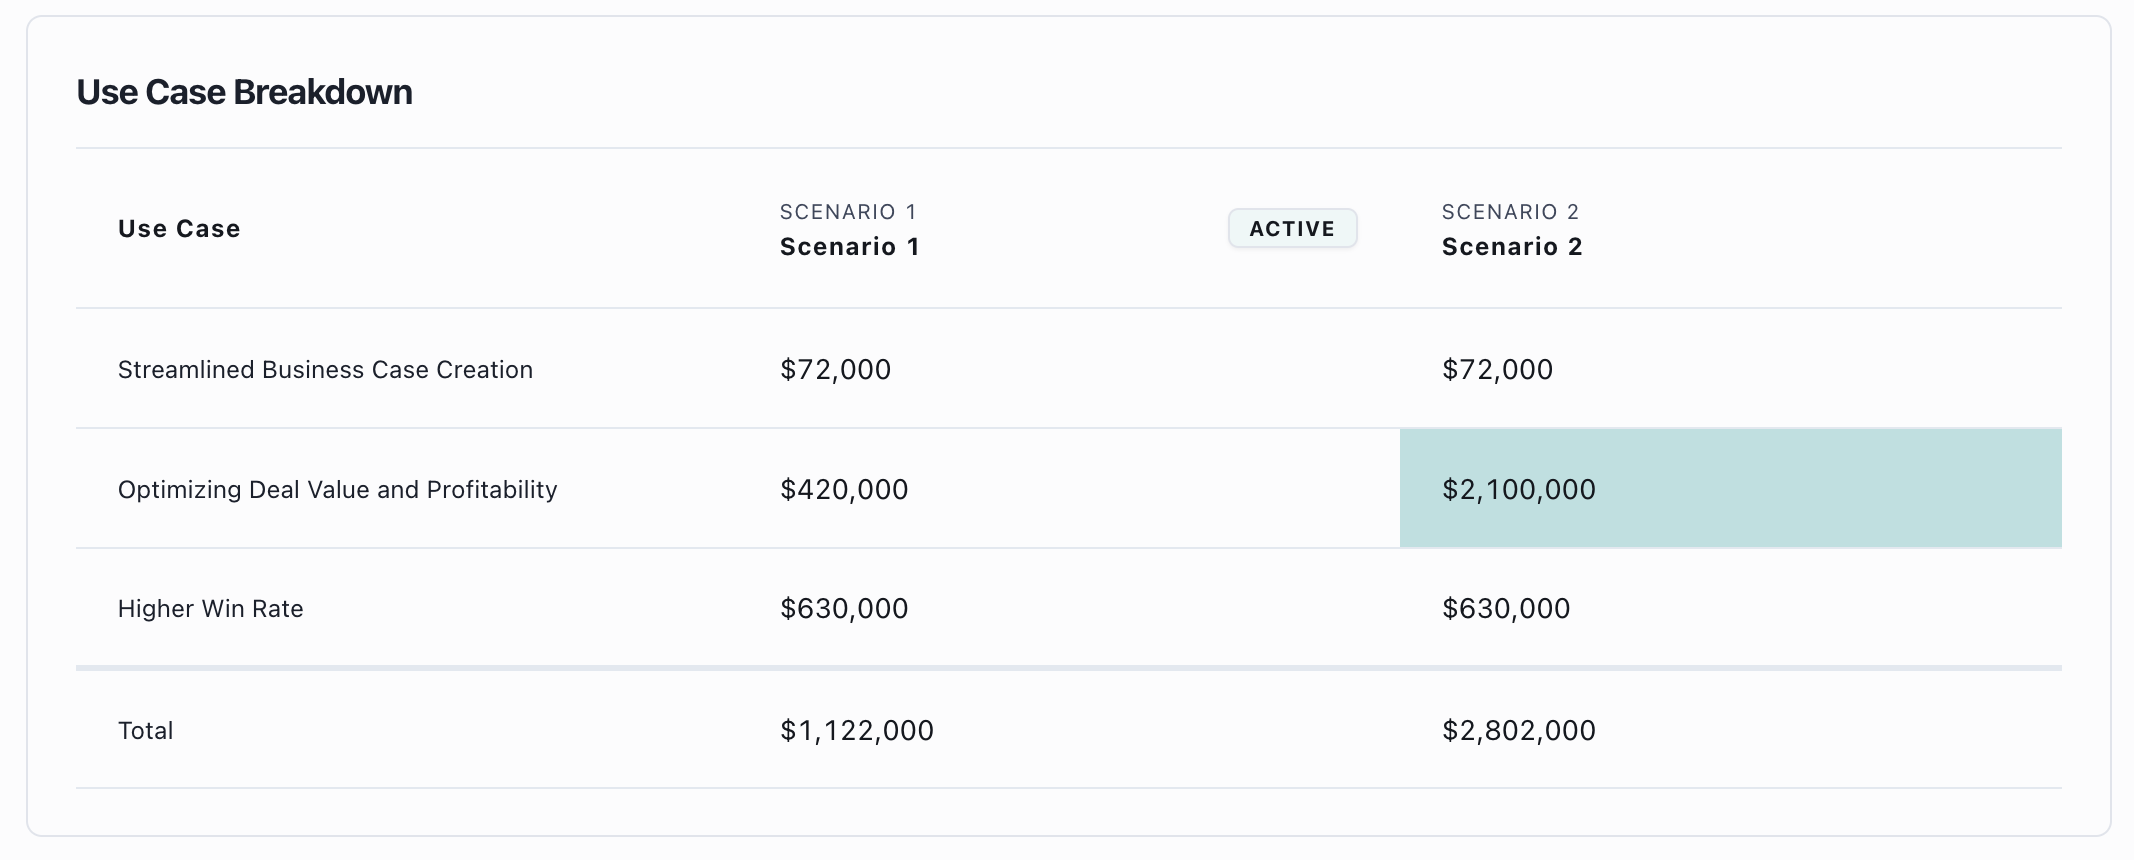Image resolution: width=2134 pixels, height=860 pixels.
Task: Click the highlighted $2,100,000 cell
Action: (1518, 490)
